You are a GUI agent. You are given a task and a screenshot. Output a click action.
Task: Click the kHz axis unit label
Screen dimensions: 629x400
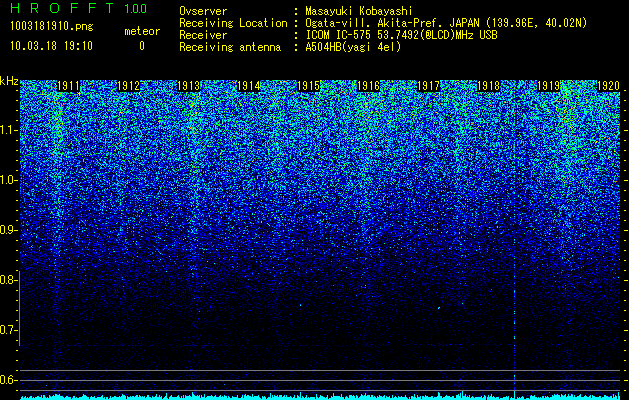9,81
